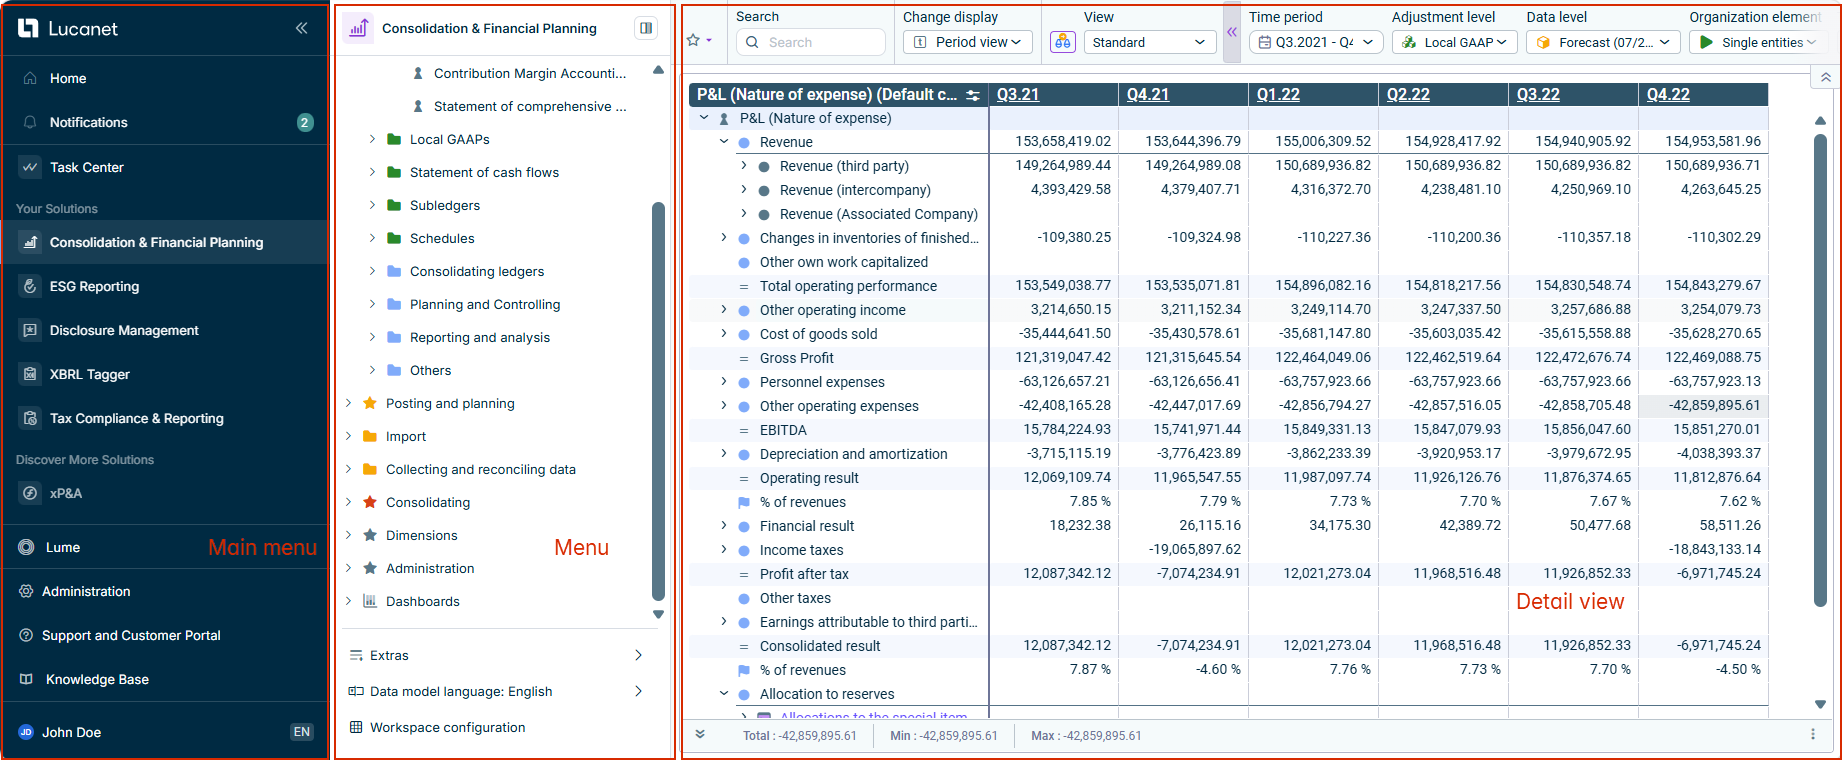The height and width of the screenshot is (760, 1842).
Task: Click the Lume icon
Action: [26, 547]
